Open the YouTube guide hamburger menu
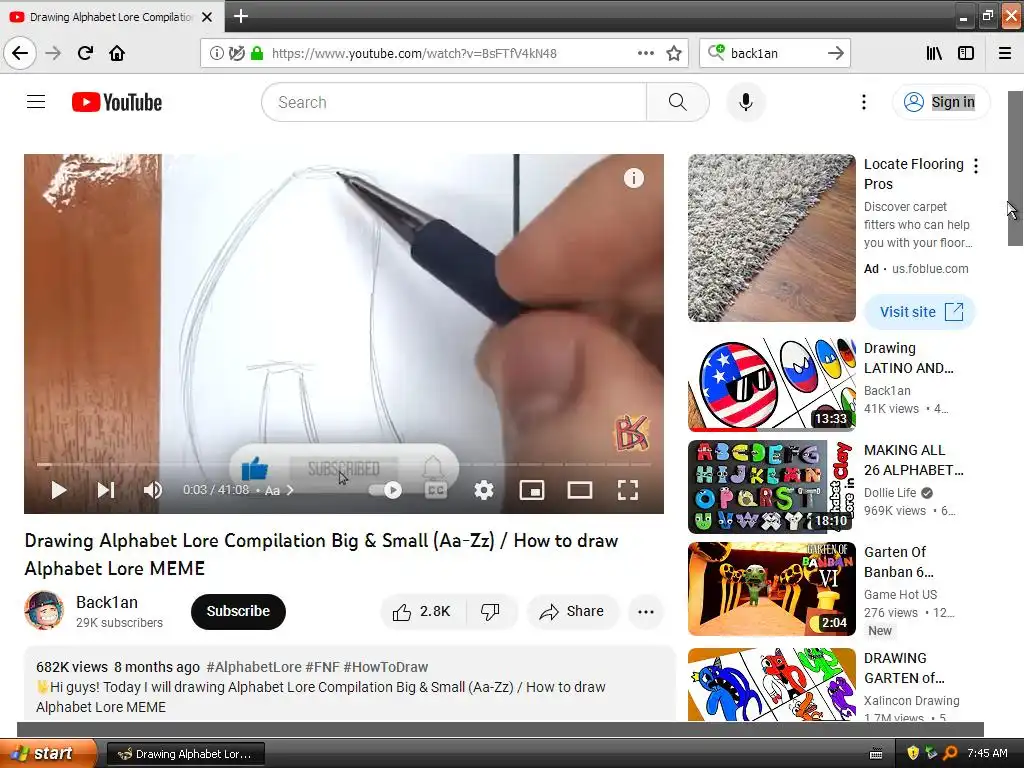Image resolution: width=1024 pixels, height=768 pixels. pyautogui.click(x=36, y=102)
